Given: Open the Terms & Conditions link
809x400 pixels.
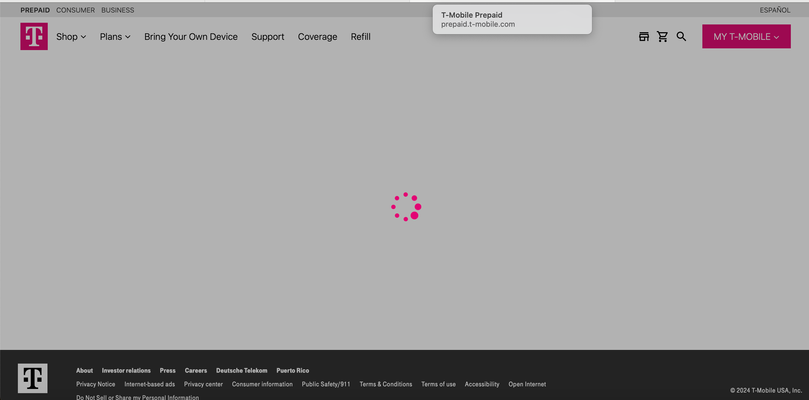Looking at the screenshot, I should pos(386,384).
